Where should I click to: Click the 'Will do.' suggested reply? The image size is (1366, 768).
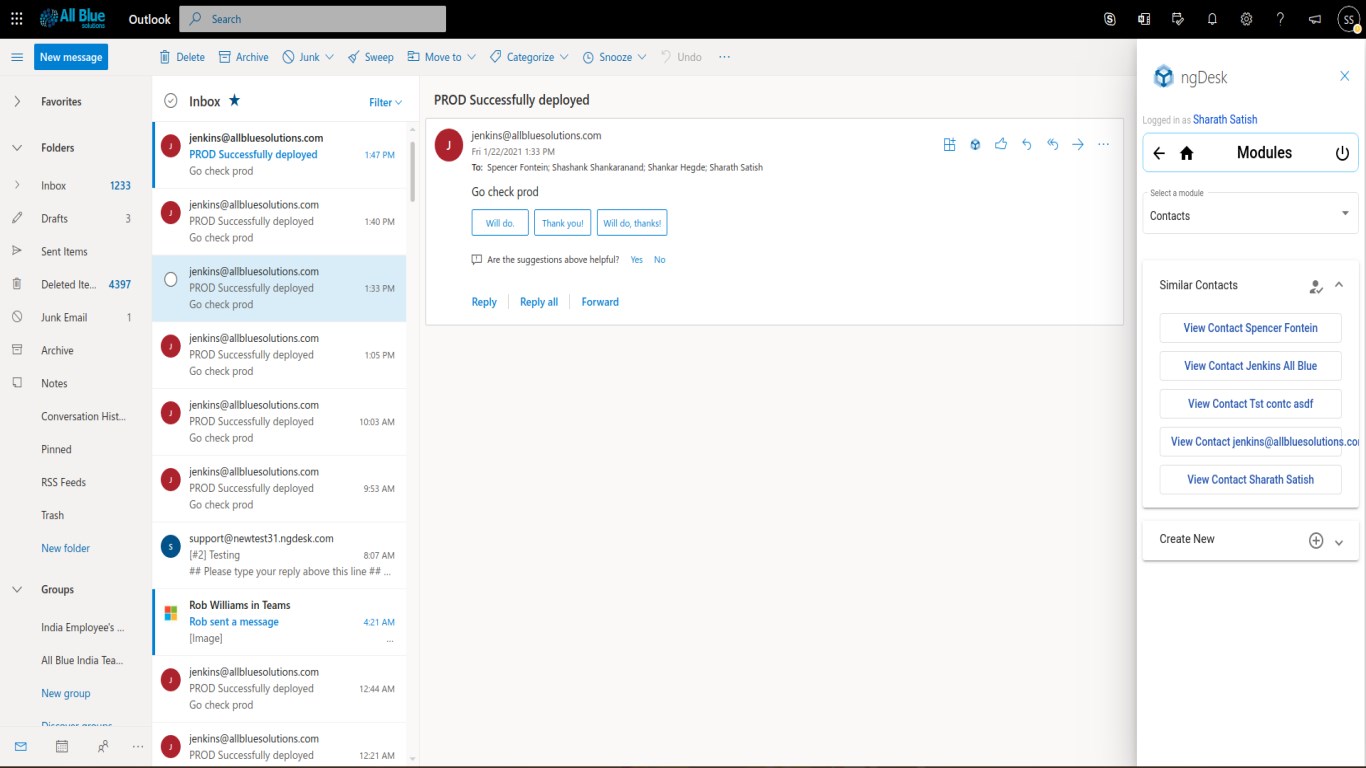pyautogui.click(x=500, y=223)
